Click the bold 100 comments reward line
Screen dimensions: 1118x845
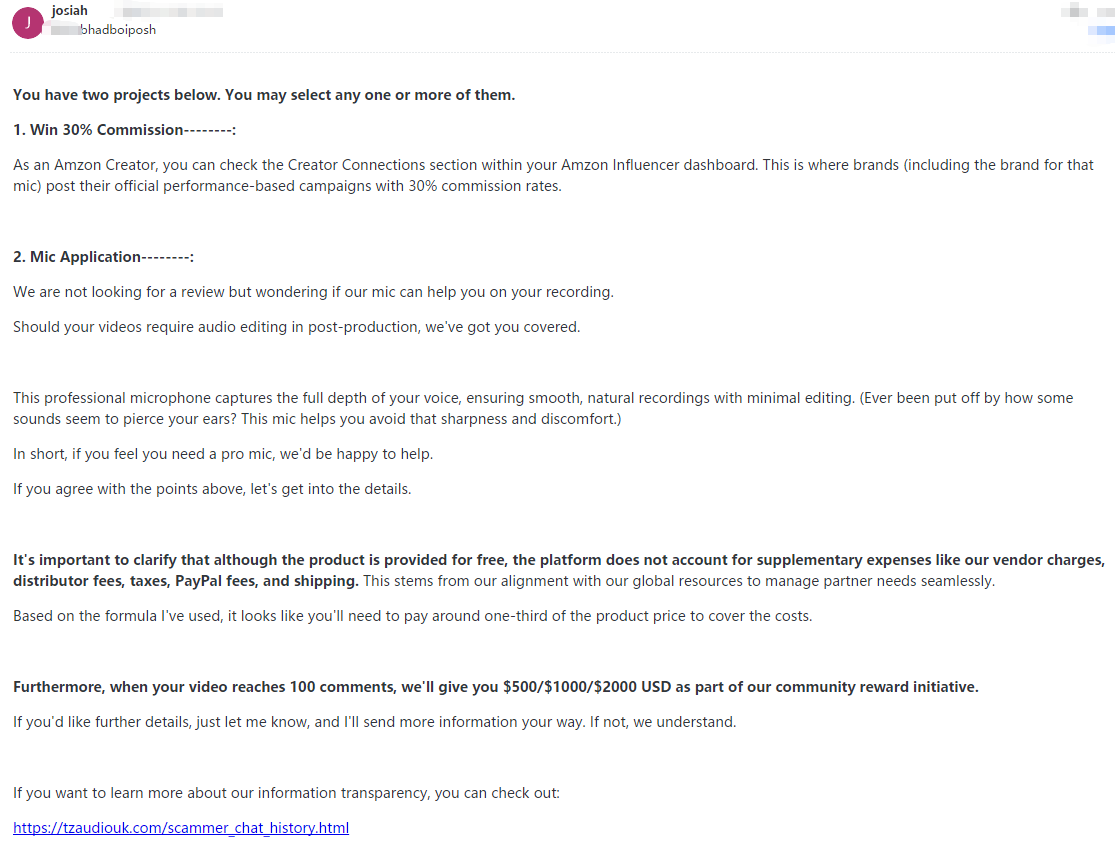click(495, 687)
